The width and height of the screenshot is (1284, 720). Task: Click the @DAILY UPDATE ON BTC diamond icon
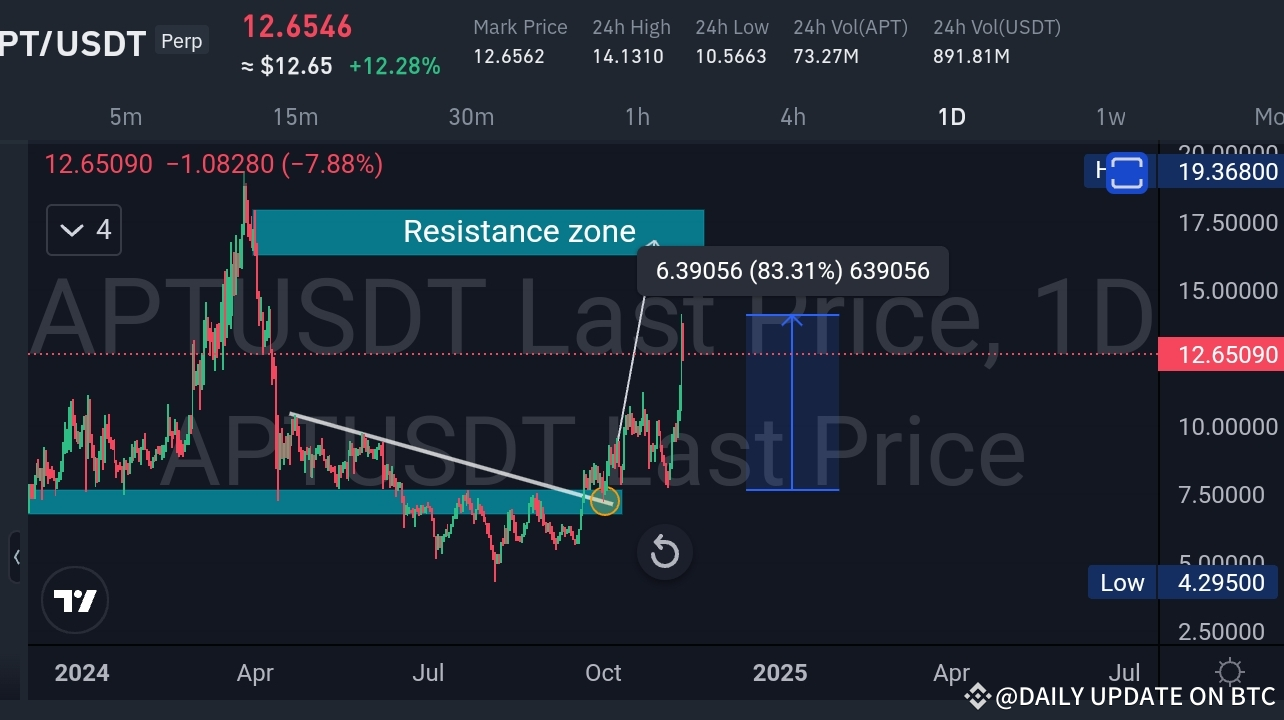click(976, 696)
